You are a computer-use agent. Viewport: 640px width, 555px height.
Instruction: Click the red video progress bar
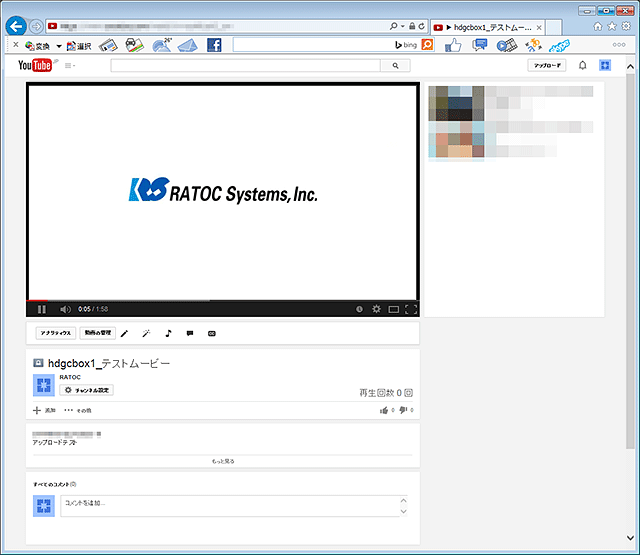(37, 301)
